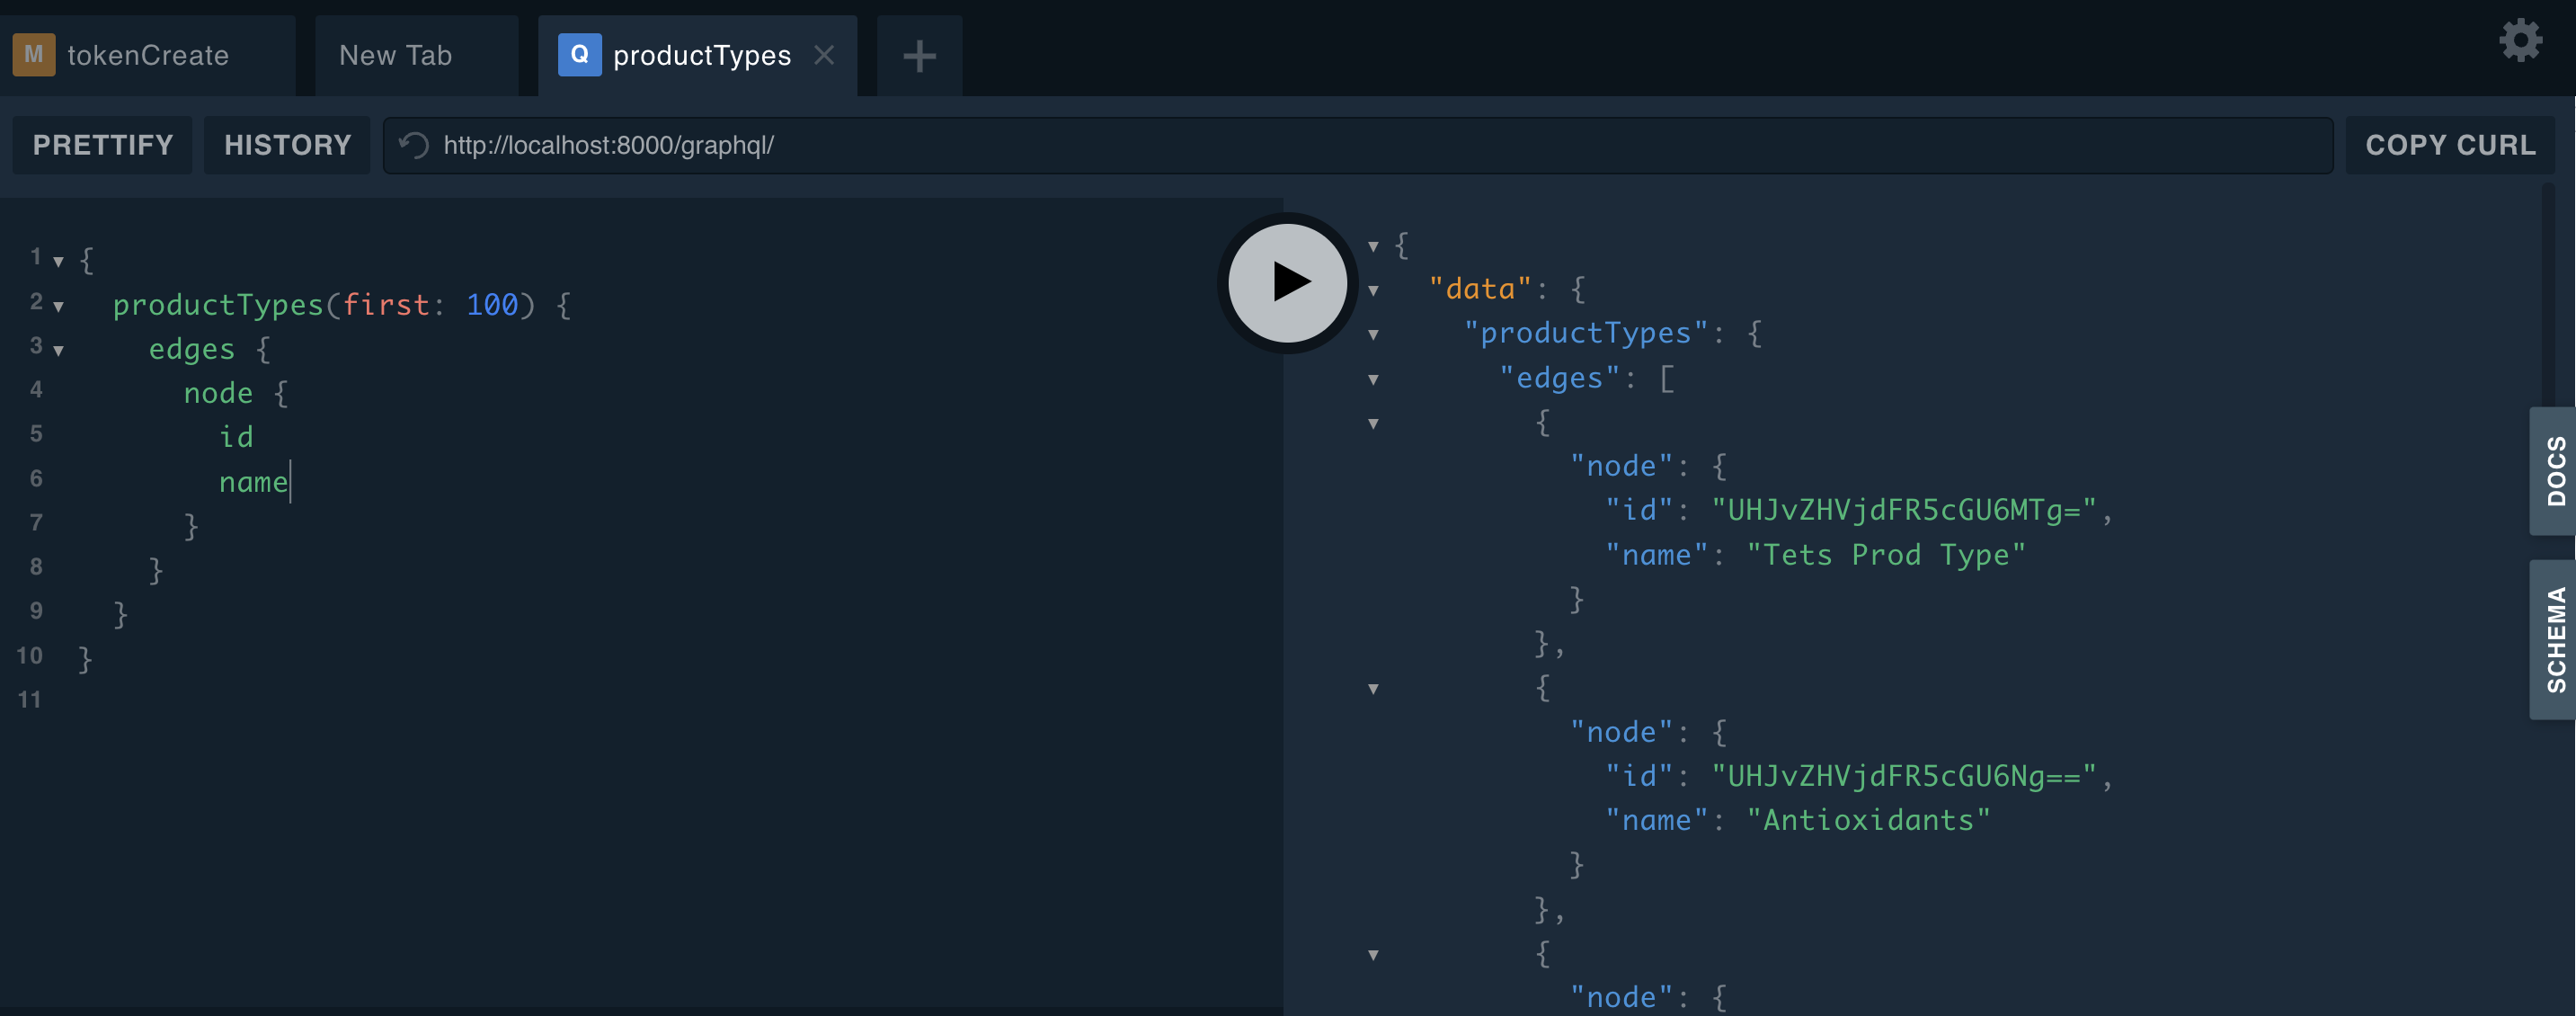2576x1016 pixels.
Task: Click the productTypes field in the query editor
Action: coord(218,305)
